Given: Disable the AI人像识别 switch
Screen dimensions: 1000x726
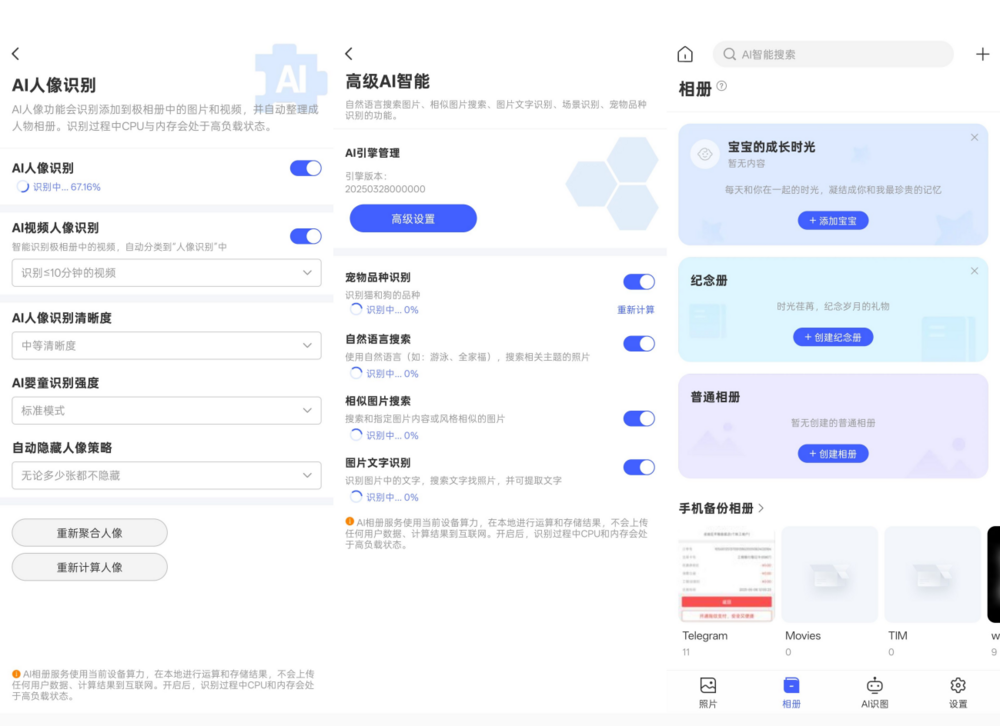Looking at the screenshot, I should pos(305,168).
